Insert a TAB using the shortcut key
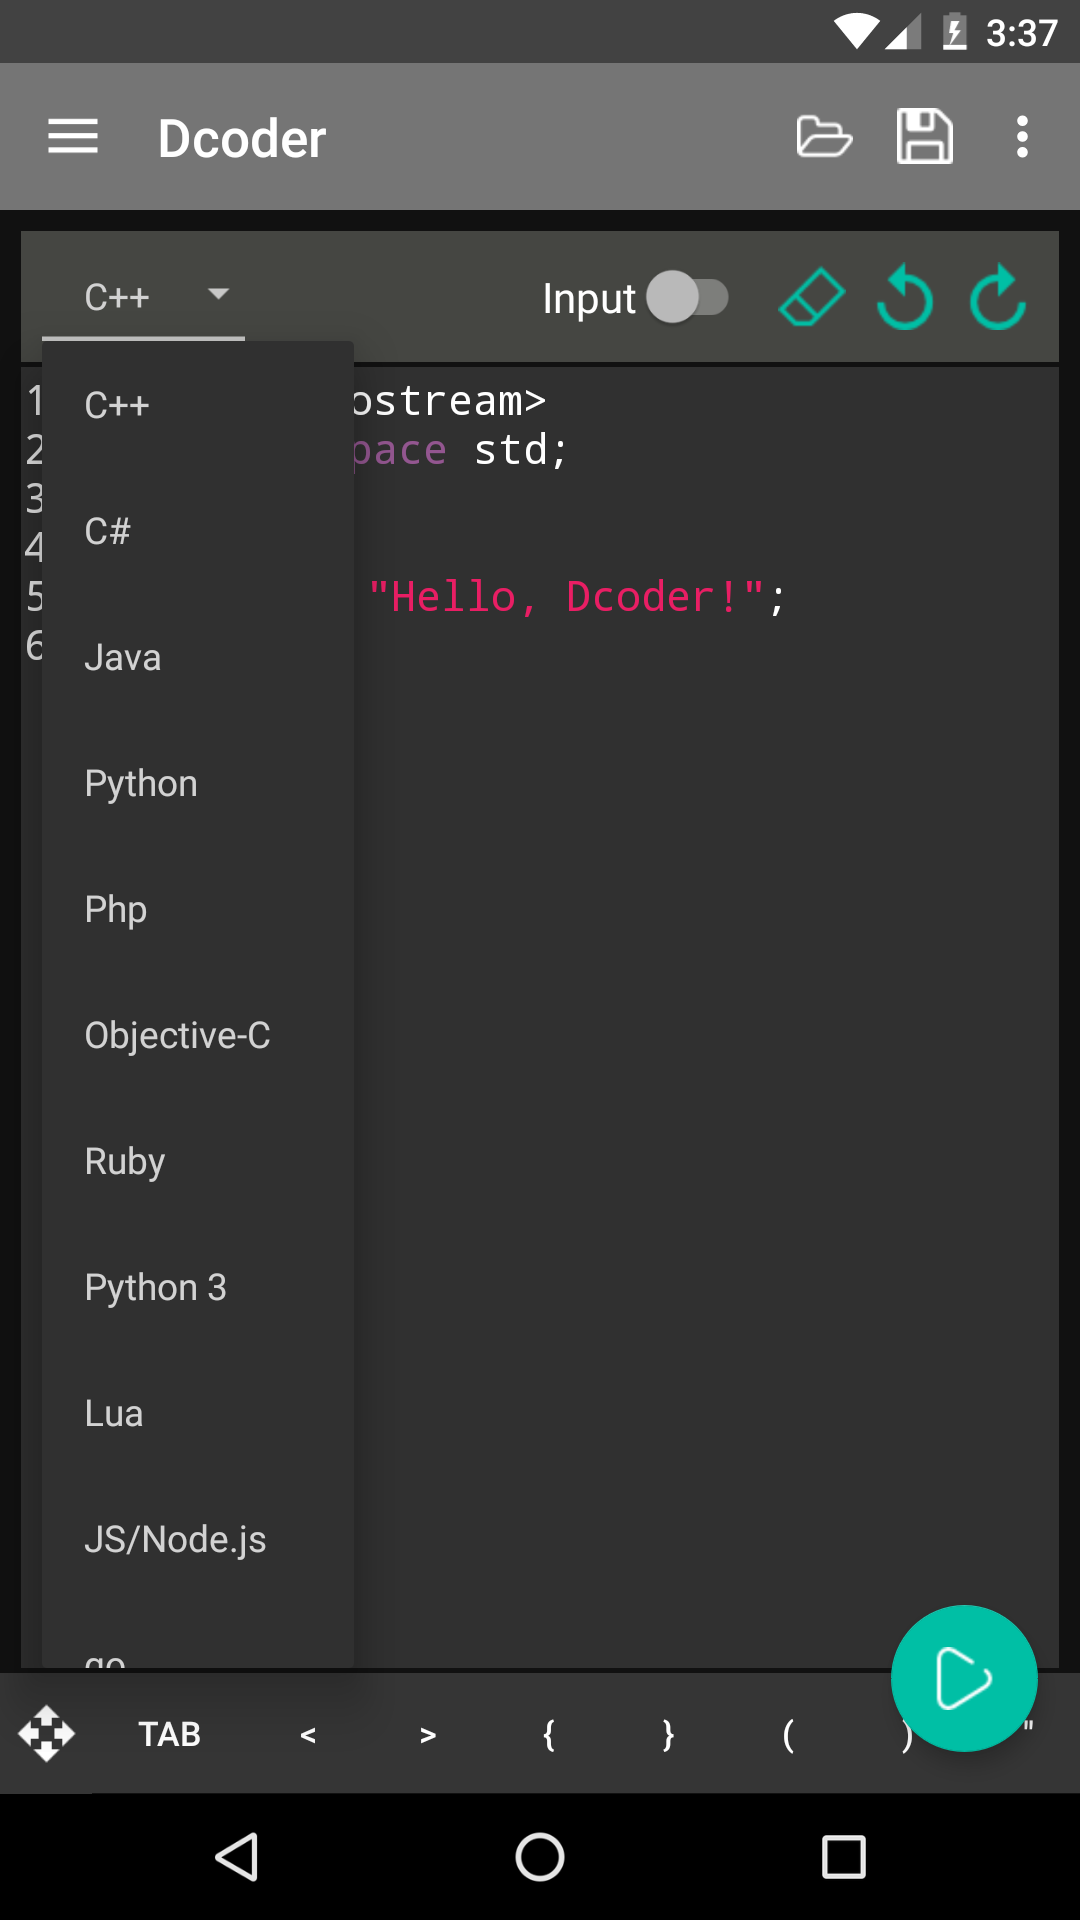The width and height of the screenshot is (1080, 1920). pos(169,1734)
